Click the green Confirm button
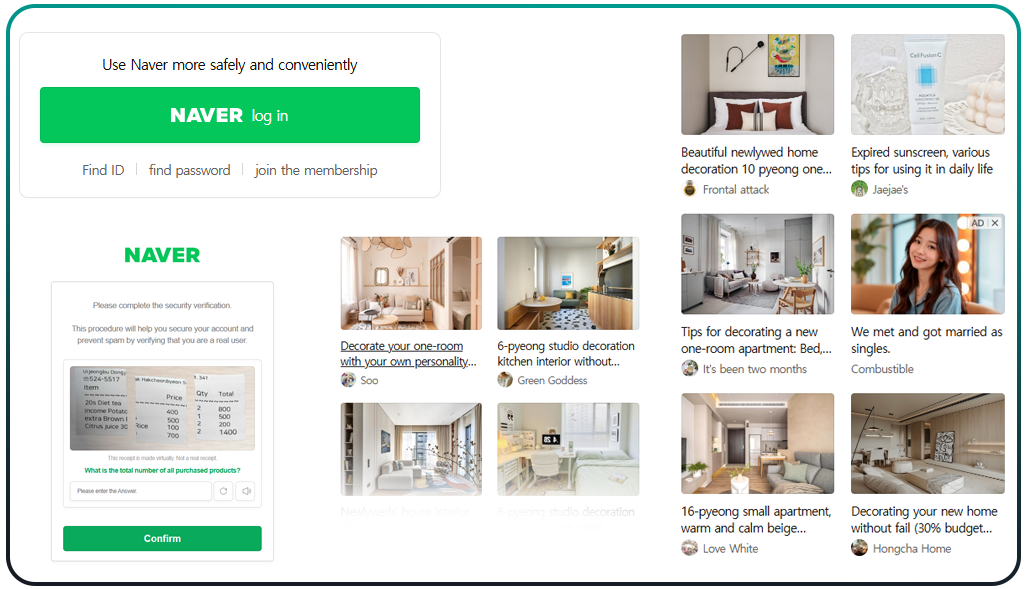This screenshot has width=1026, height=589. click(x=162, y=538)
